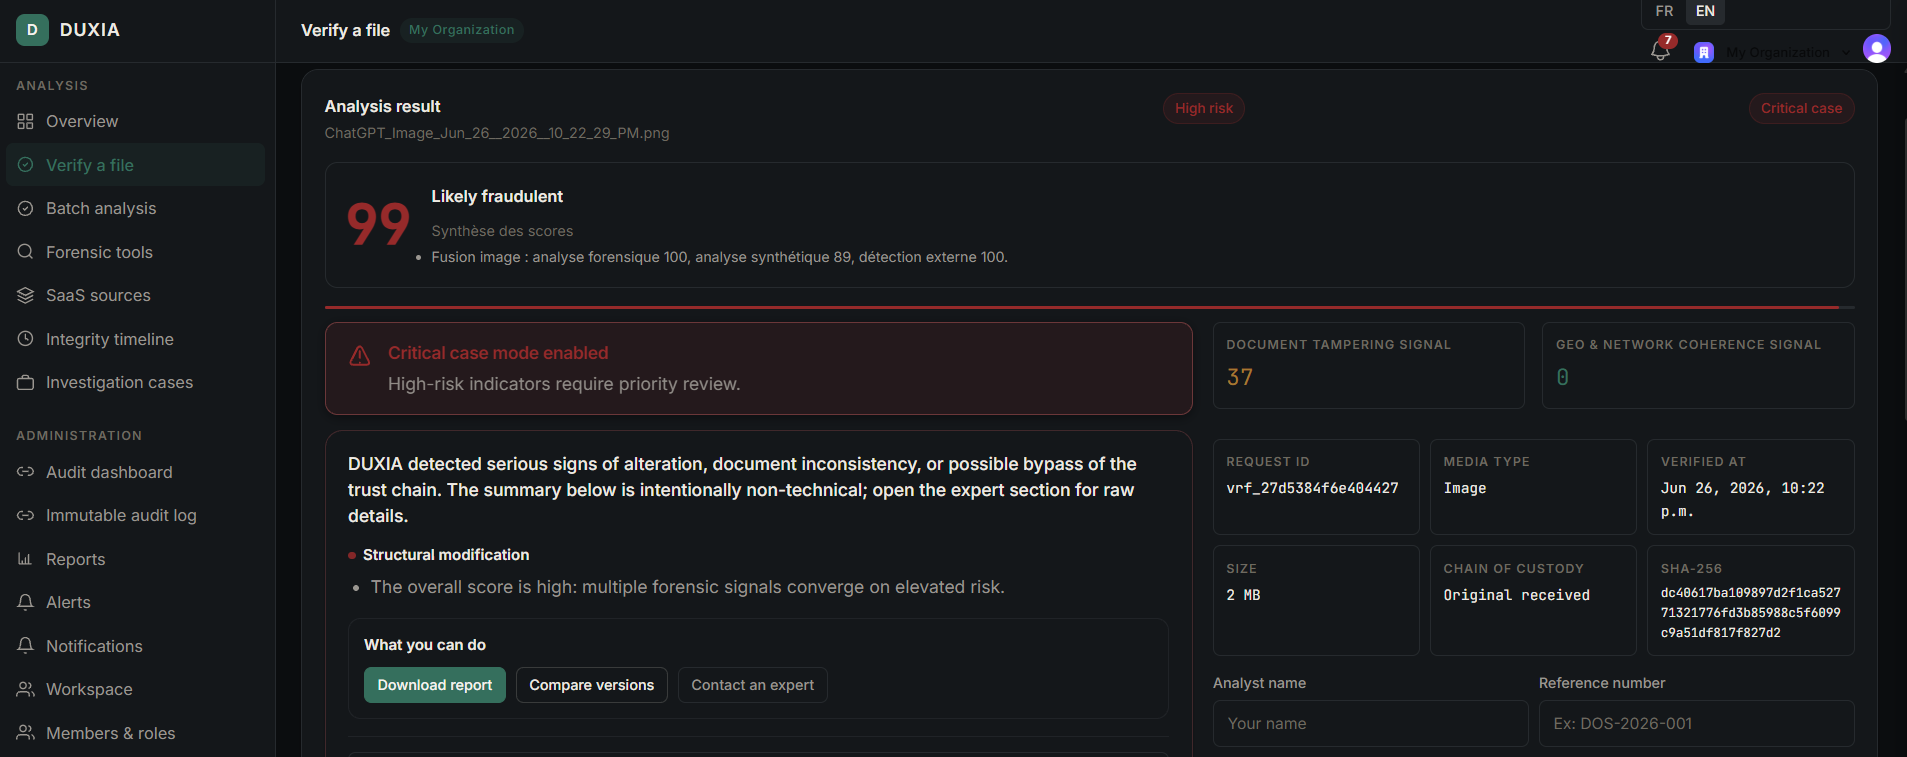Viewport: 1907px width, 757px height.
Task: Click the Document Tampering Signal value 37
Action: click(1240, 377)
